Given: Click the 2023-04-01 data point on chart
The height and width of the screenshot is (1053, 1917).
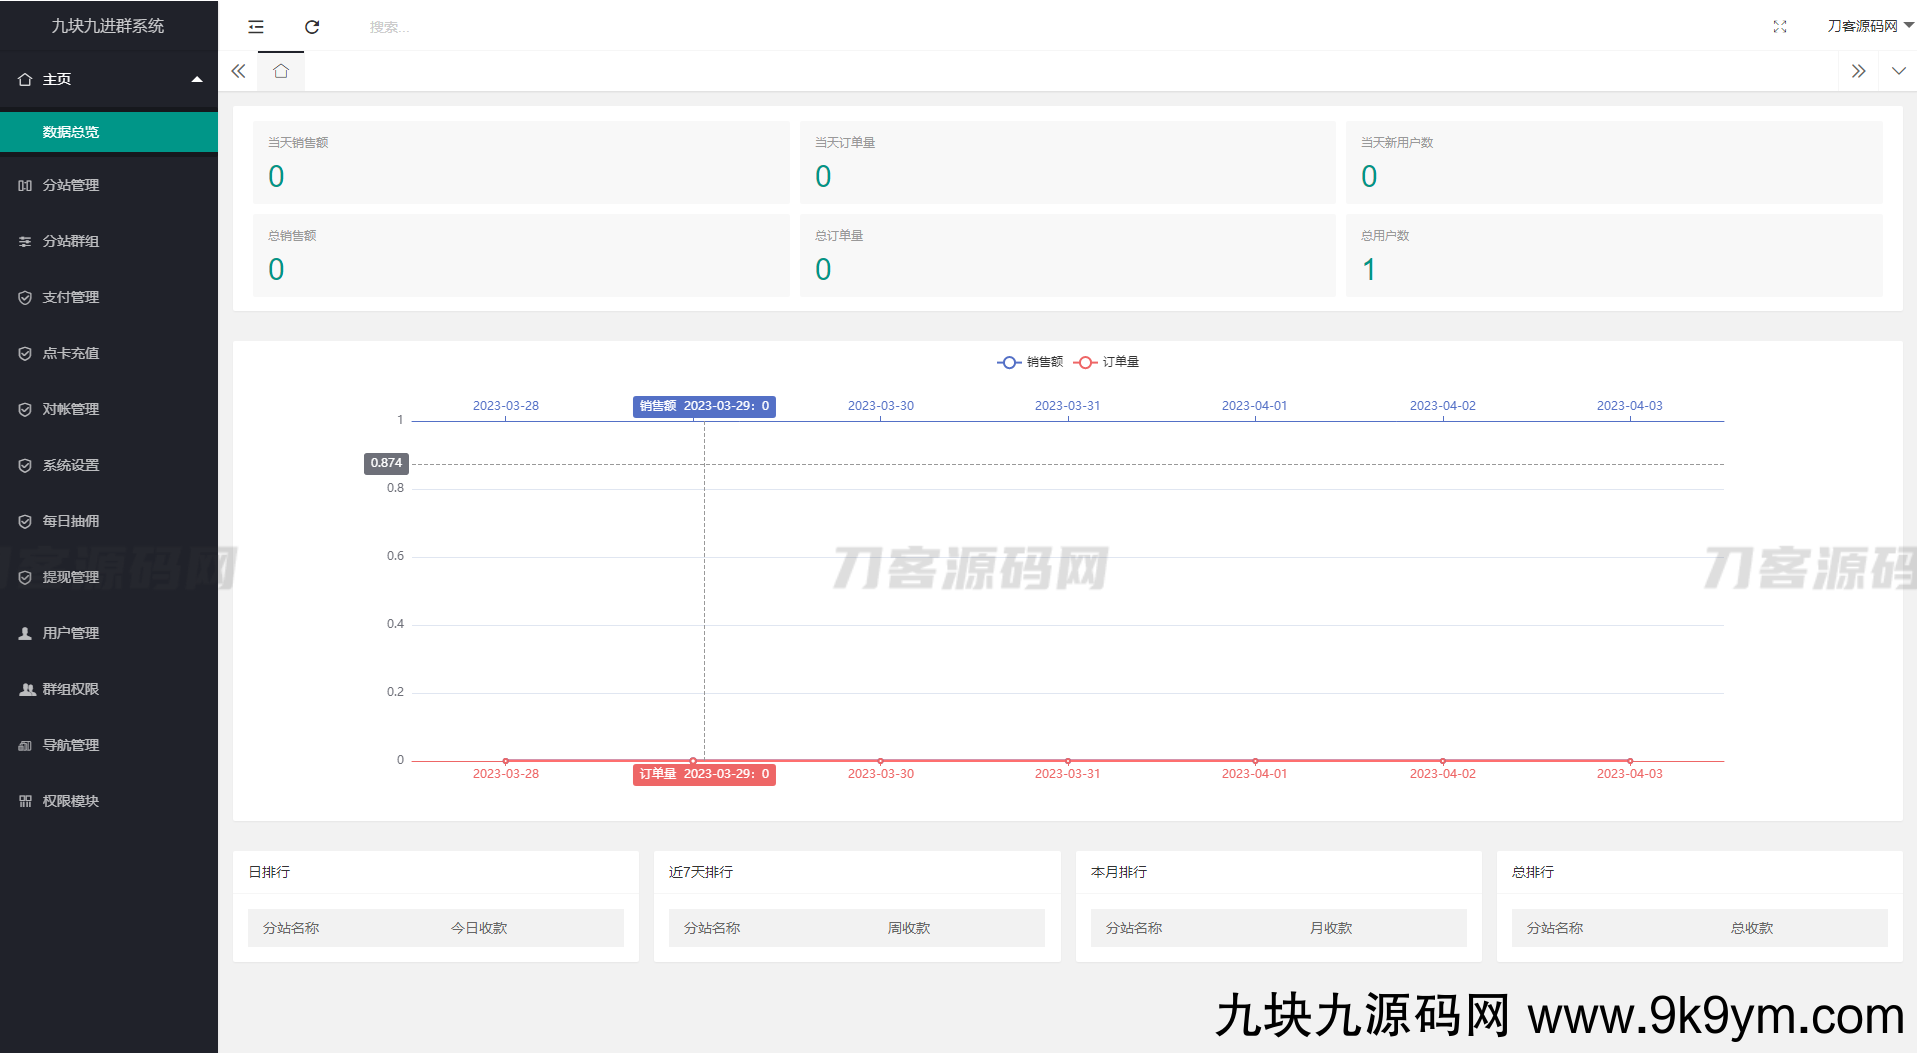Looking at the screenshot, I should 1255,761.
